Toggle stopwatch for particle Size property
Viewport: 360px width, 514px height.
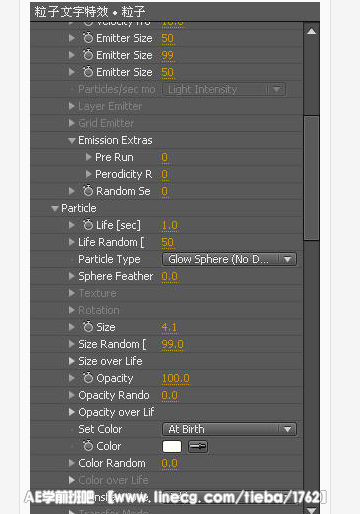click(88, 327)
